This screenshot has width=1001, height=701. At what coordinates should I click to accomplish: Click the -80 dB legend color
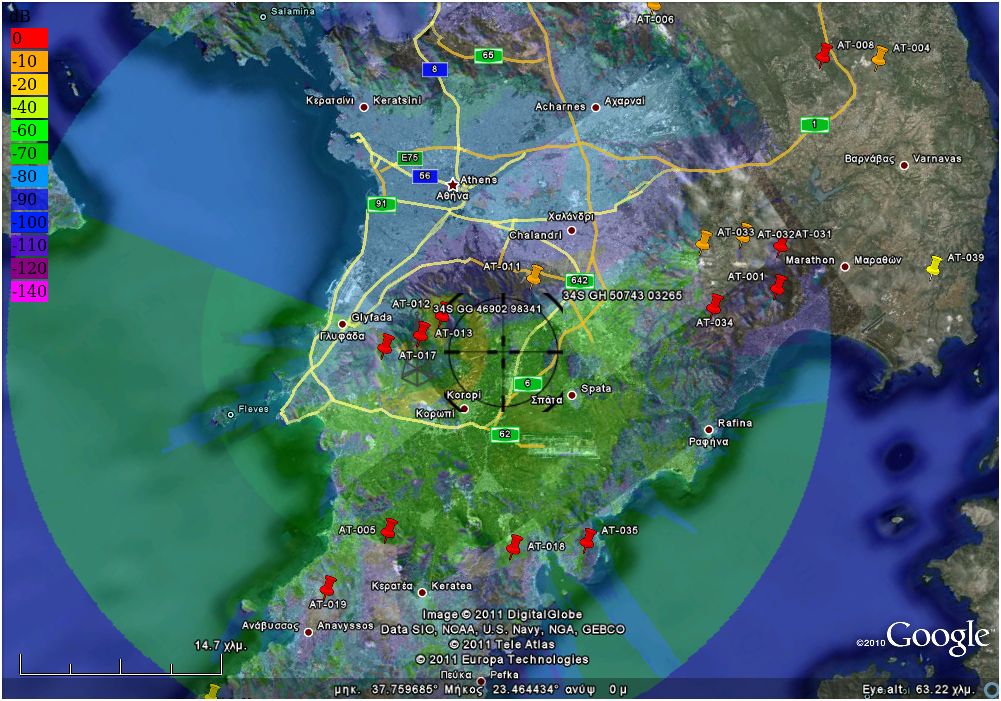pyautogui.click(x=28, y=176)
